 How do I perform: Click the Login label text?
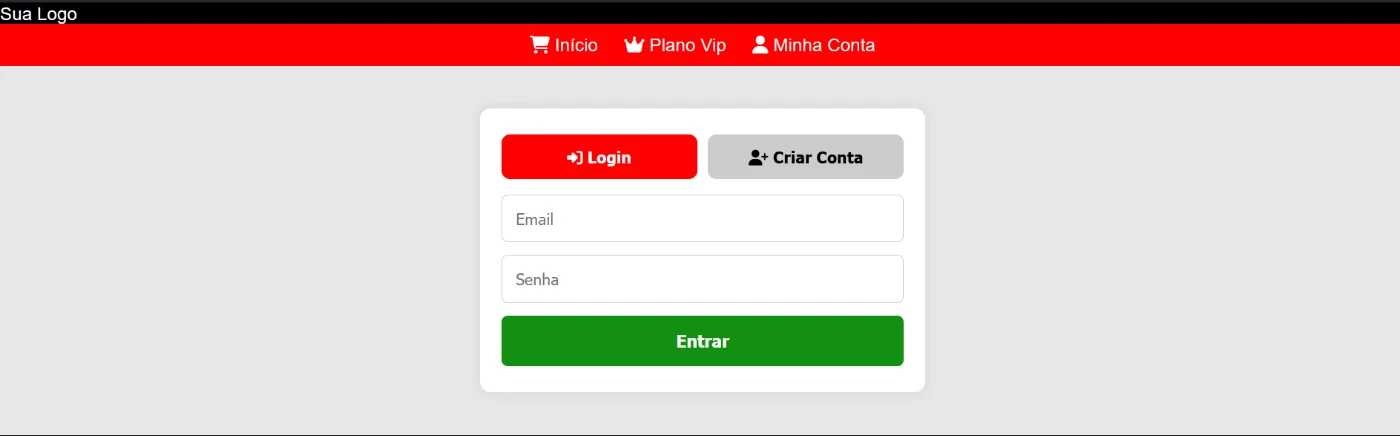(x=609, y=158)
